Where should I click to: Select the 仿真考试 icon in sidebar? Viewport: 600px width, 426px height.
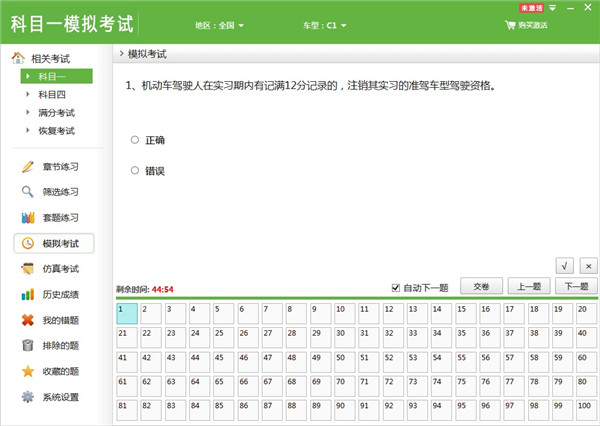tap(28, 269)
